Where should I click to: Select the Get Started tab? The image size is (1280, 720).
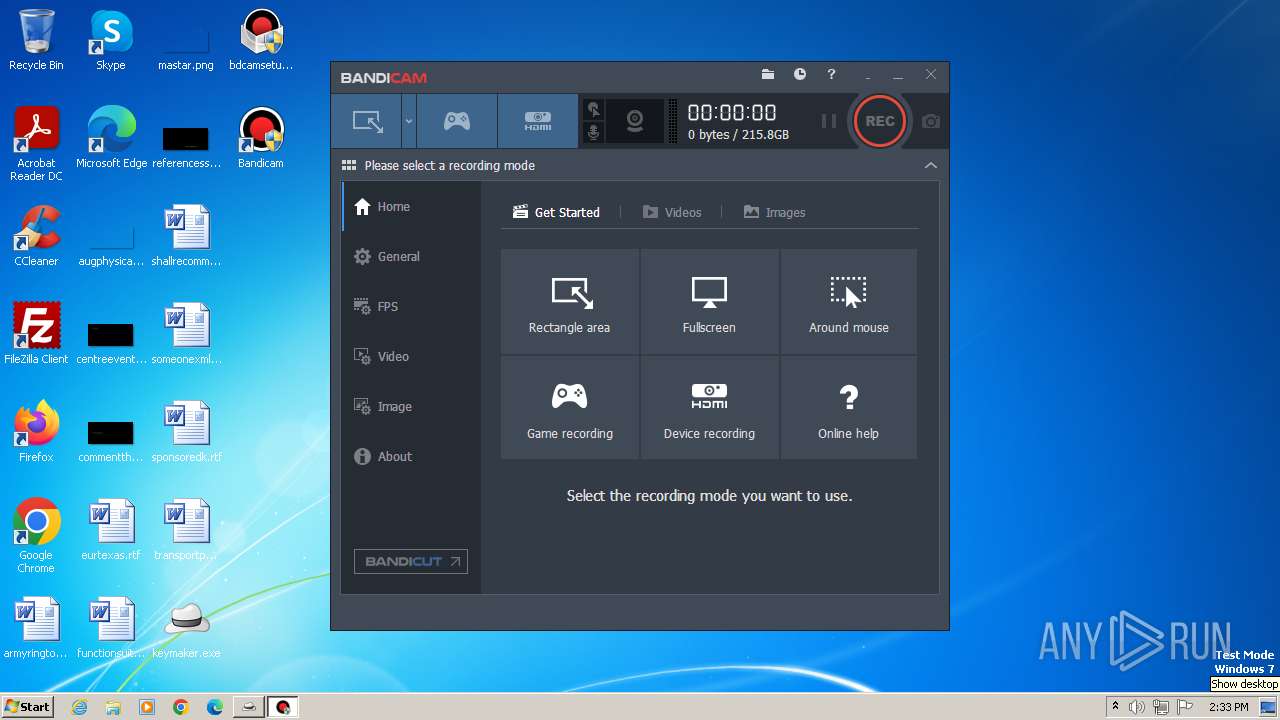click(556, 212)
